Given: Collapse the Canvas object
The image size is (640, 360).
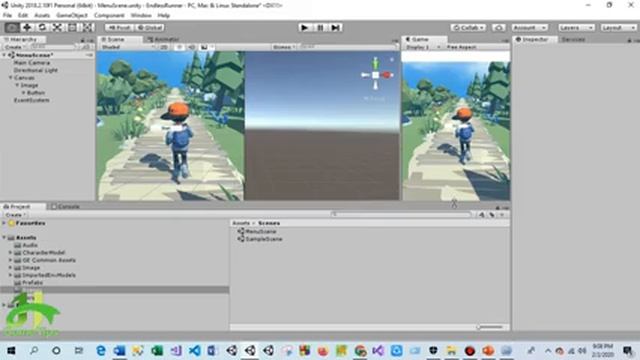Looking at the screenshot, I should pyautogui.click(x=11, y=78).
